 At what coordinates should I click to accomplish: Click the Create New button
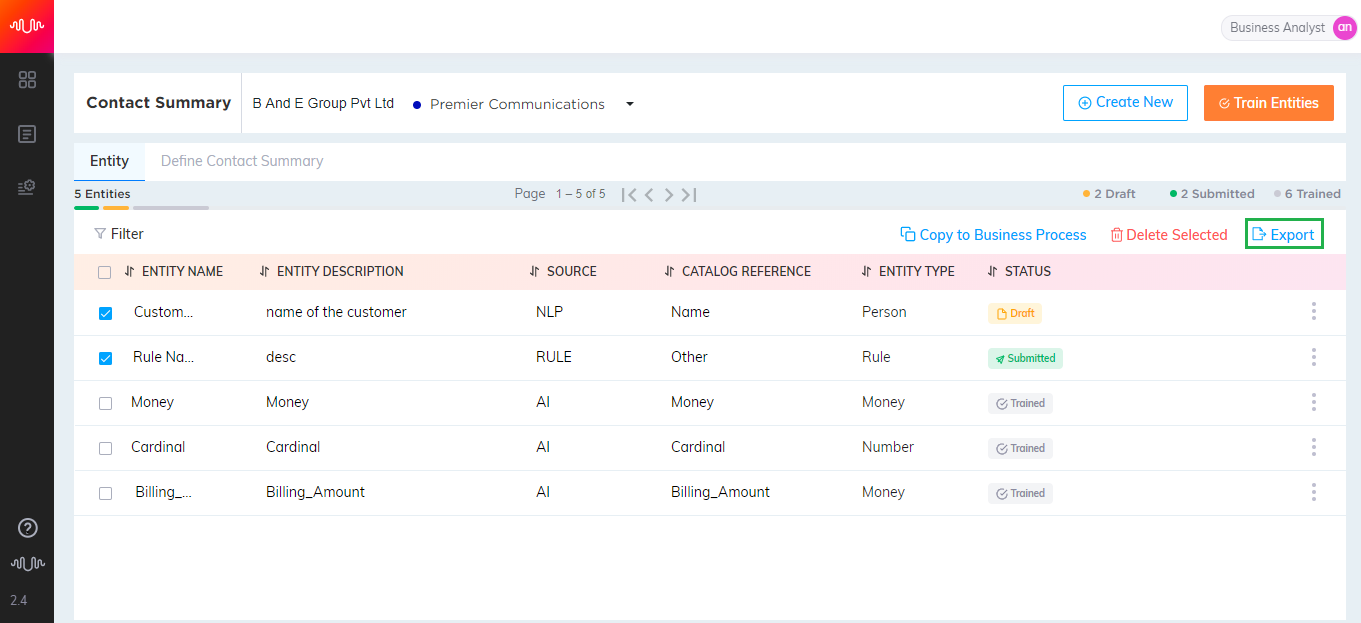[1125, 103]
